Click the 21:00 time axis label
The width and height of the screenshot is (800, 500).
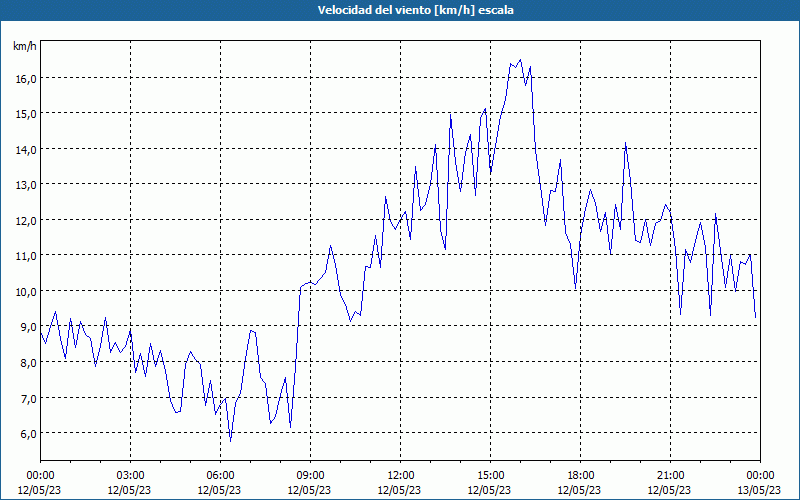(x=670, y=476)
